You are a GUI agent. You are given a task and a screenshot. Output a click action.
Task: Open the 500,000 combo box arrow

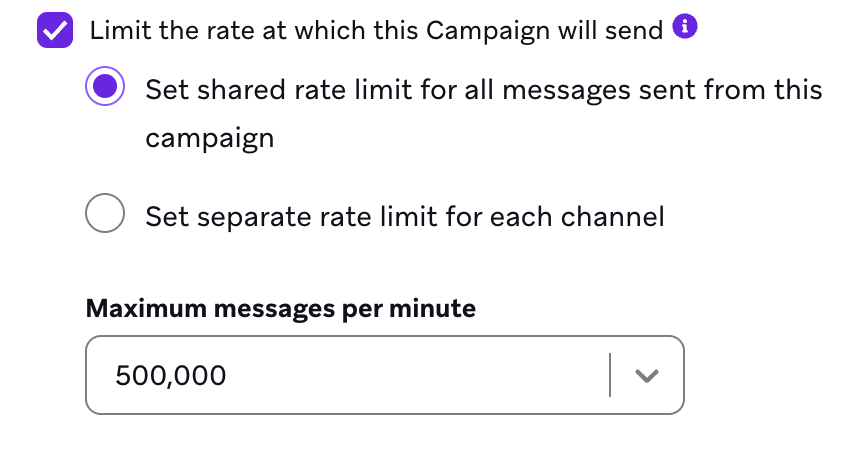[x=647, y=375]
